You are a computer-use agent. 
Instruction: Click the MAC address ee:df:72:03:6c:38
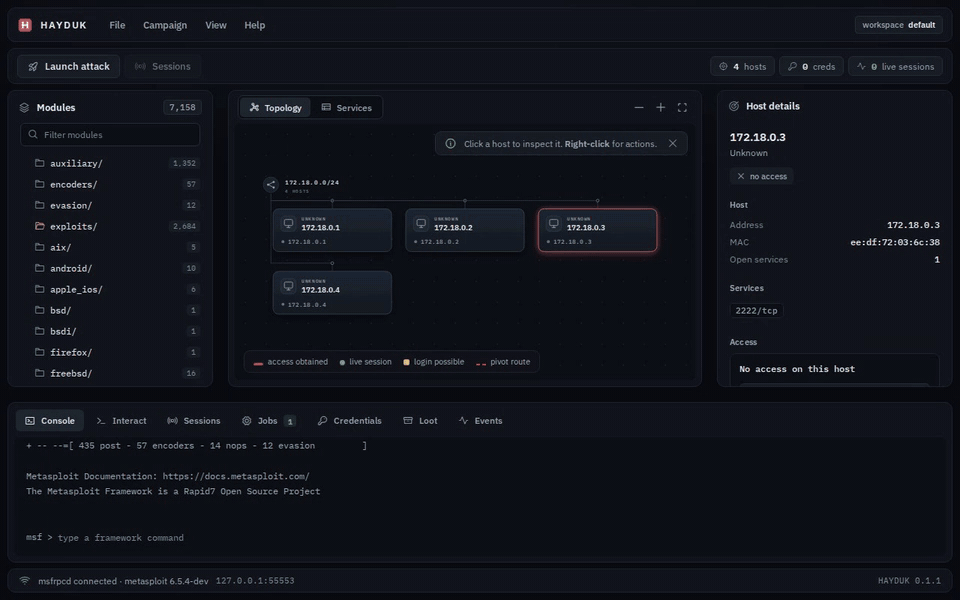click(x=894, y=242)
